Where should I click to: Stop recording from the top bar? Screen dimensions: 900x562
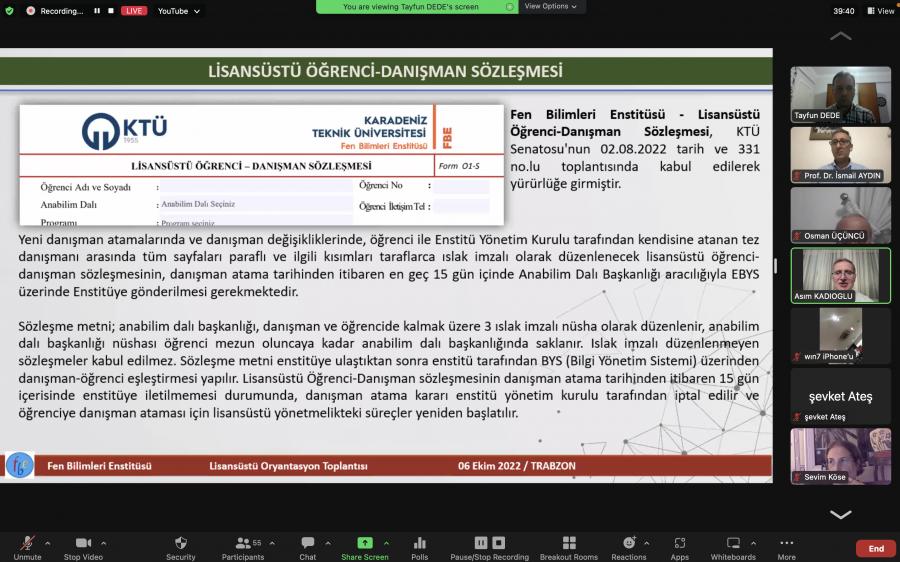tap(111, 11)
